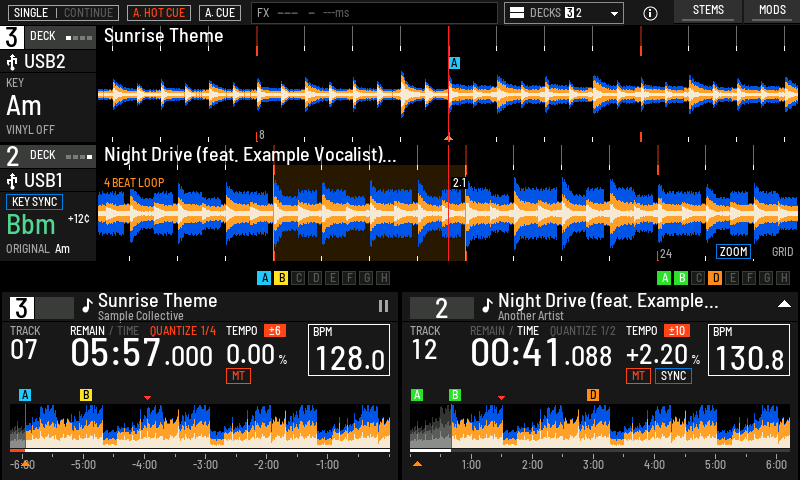Trigger deck 2 orange hot cue D pad
This screenshot has height=480, width=800.
(715, 278)
